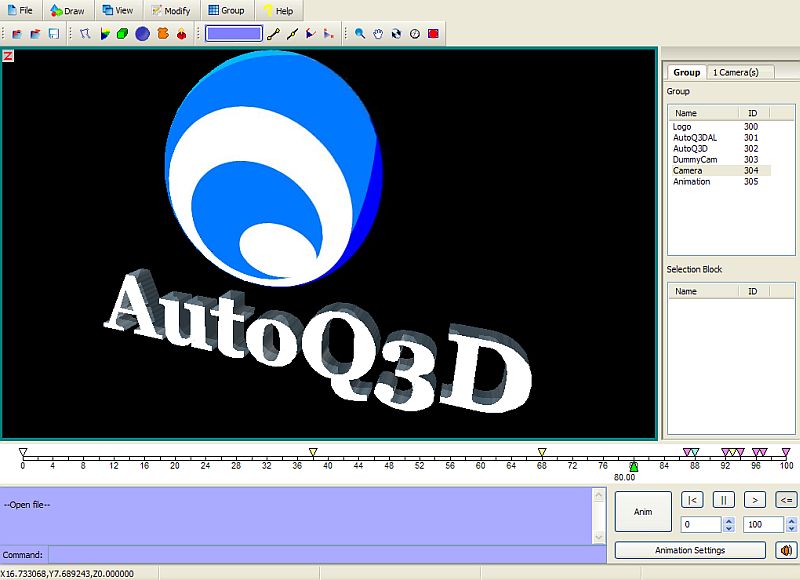Open Animation Settings
800x580 pixels.
tap(690, 550)
